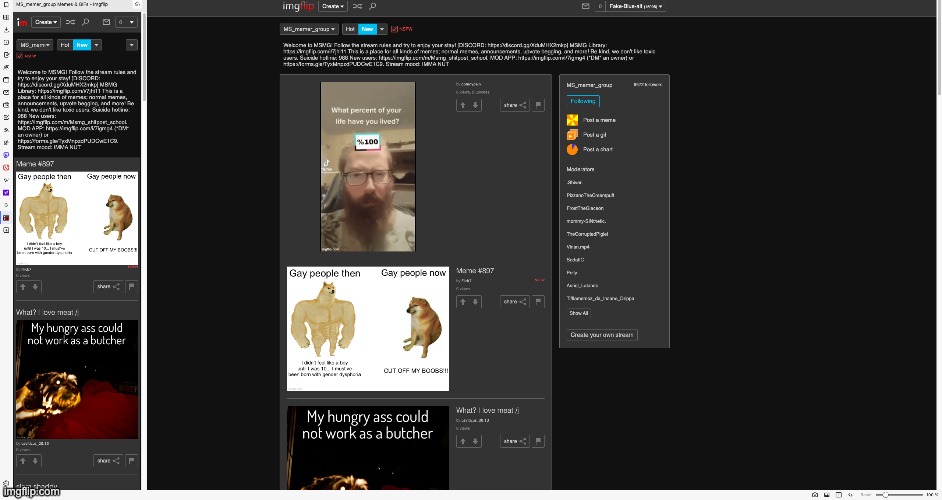Share the 'What percent of your life' post

(x=515, y=105)
